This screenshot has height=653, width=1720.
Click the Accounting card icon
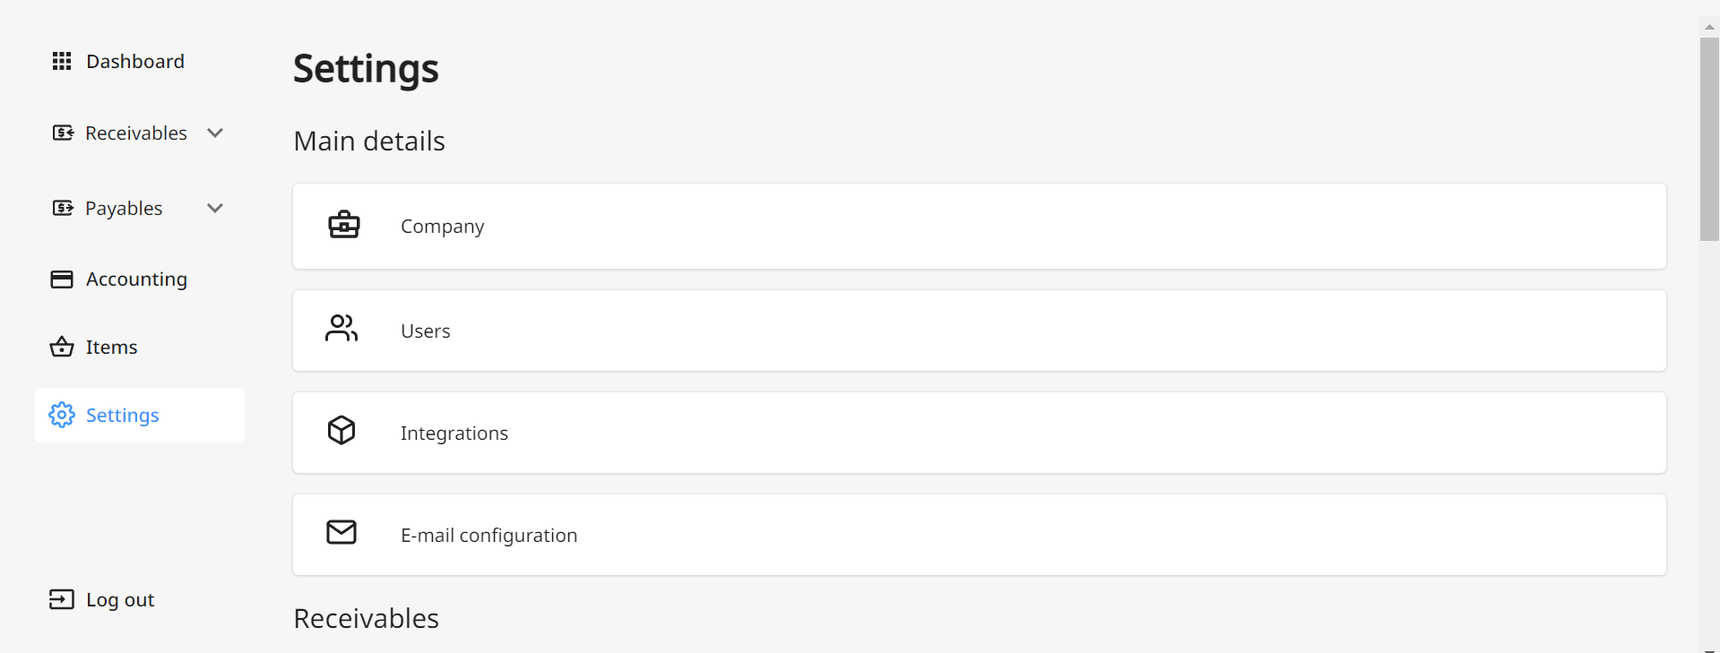tap(61, 279)
